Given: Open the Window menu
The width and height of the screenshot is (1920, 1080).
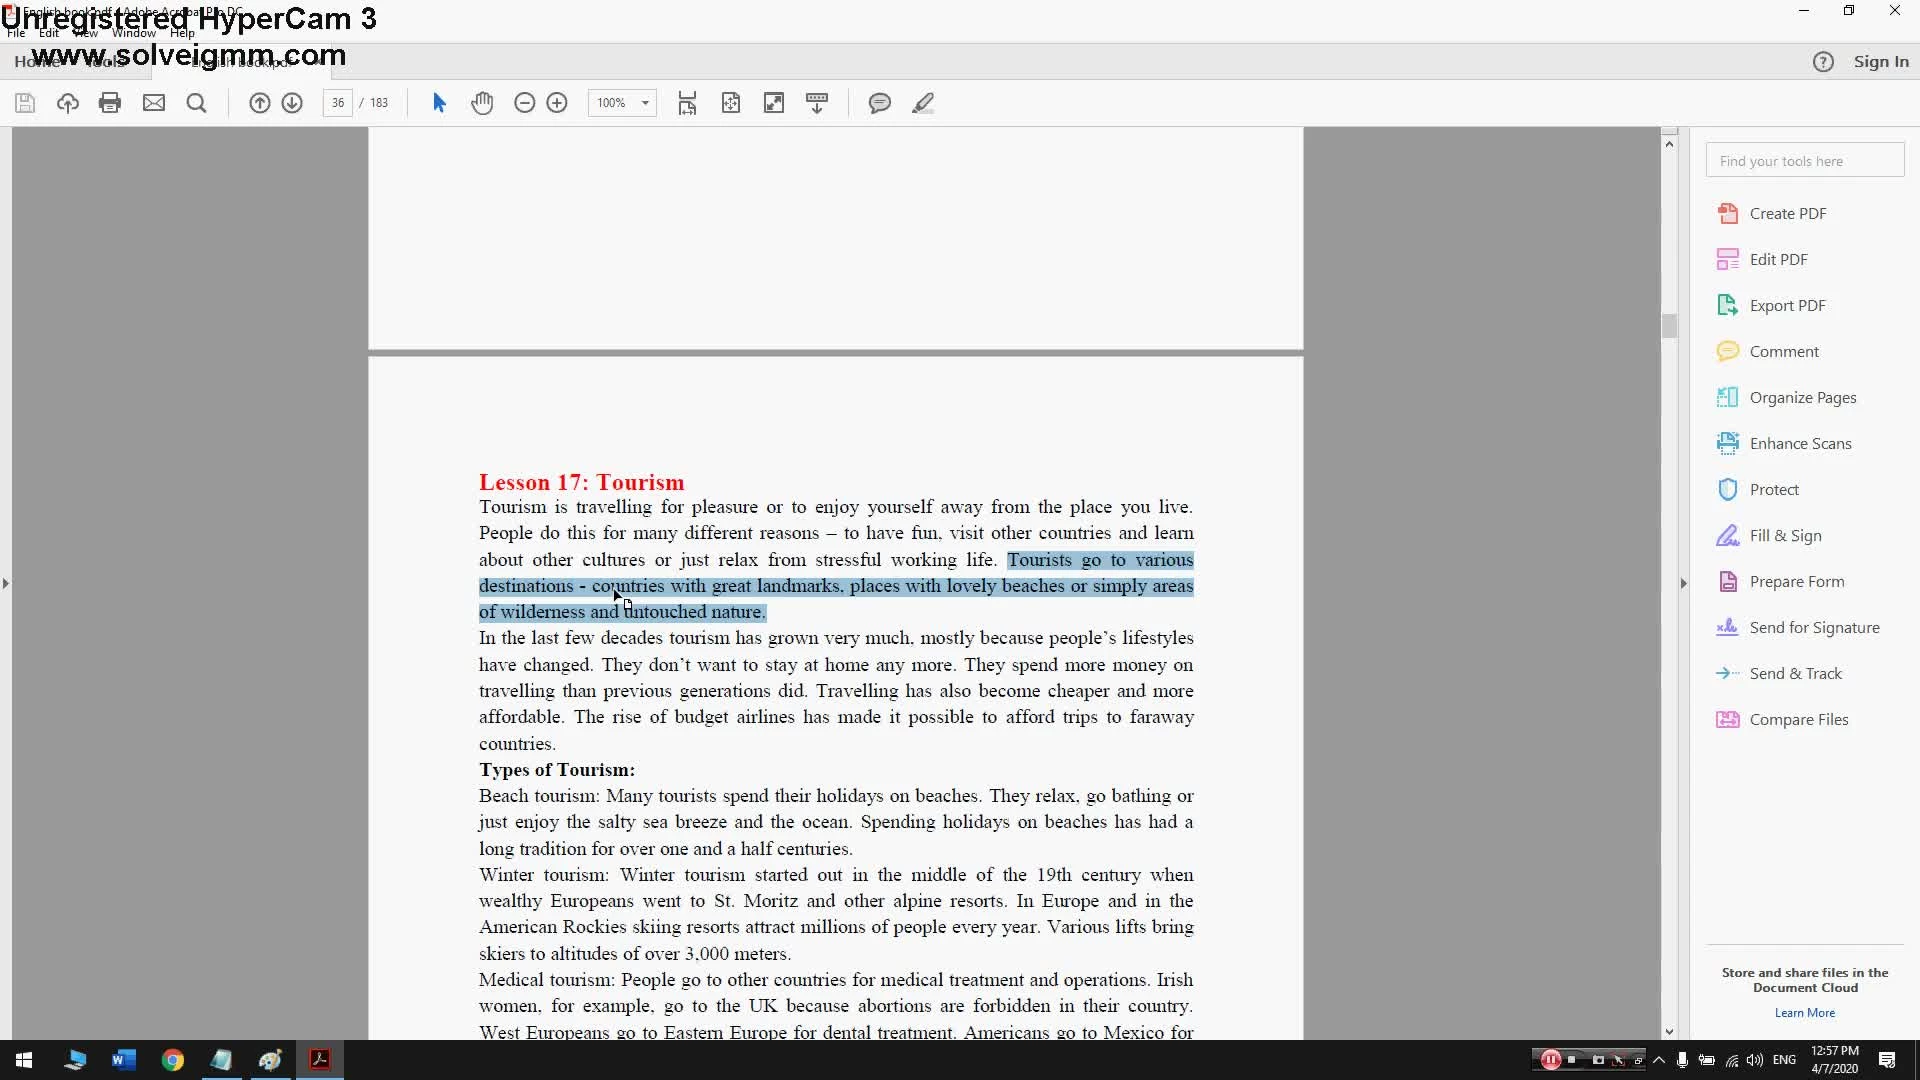Looking at the screenshot, I should [134, 33].
